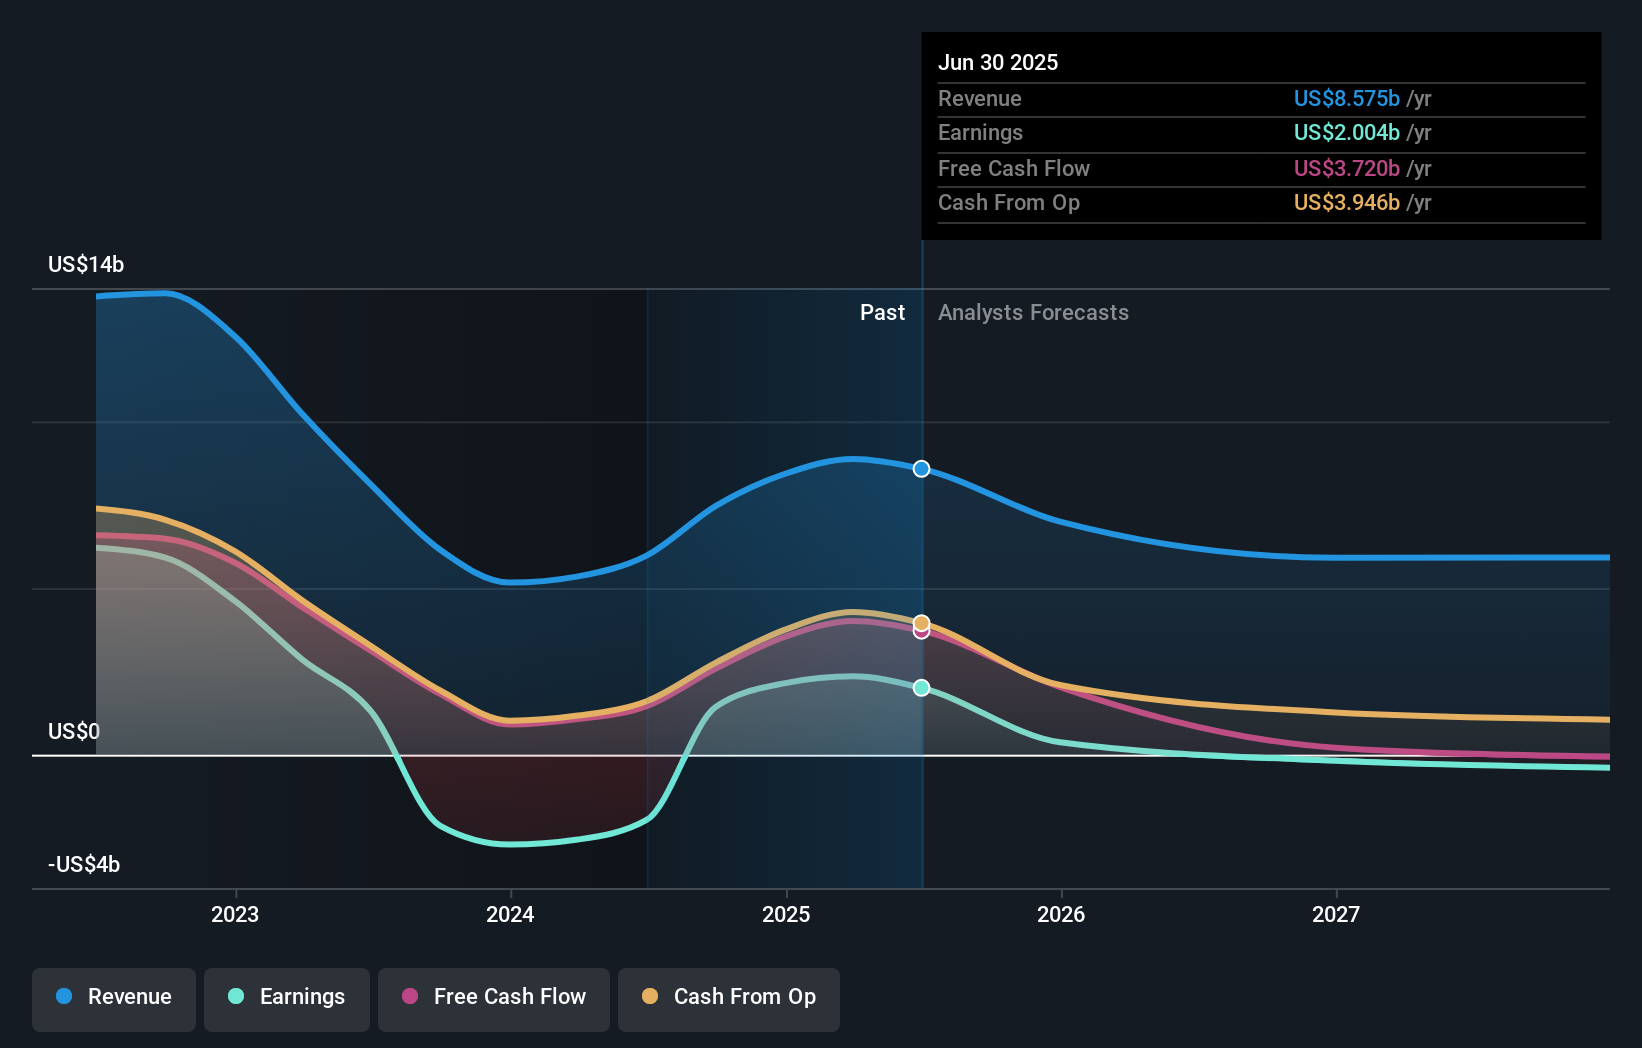Hide the Earnings line via its legend

pyautogui.click(x=287, y=997)
